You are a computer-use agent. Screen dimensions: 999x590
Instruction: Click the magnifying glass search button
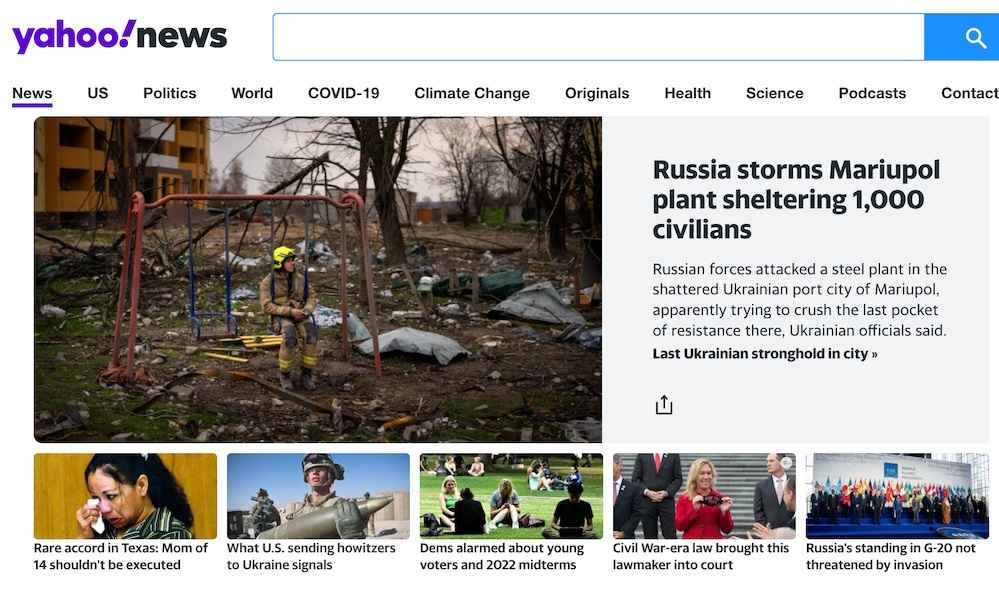click(x=962, y=37)
